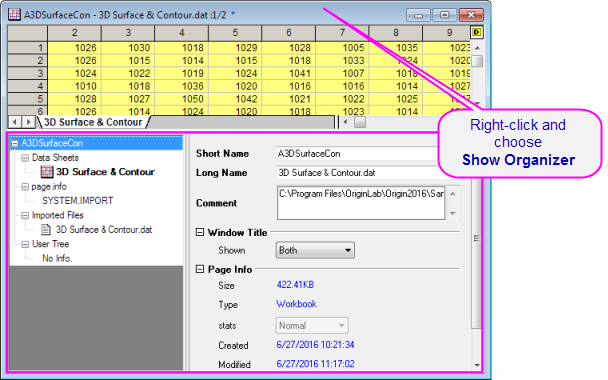
Task: Maximize the A3DSurfaceCon window
Action: point(444,15)
